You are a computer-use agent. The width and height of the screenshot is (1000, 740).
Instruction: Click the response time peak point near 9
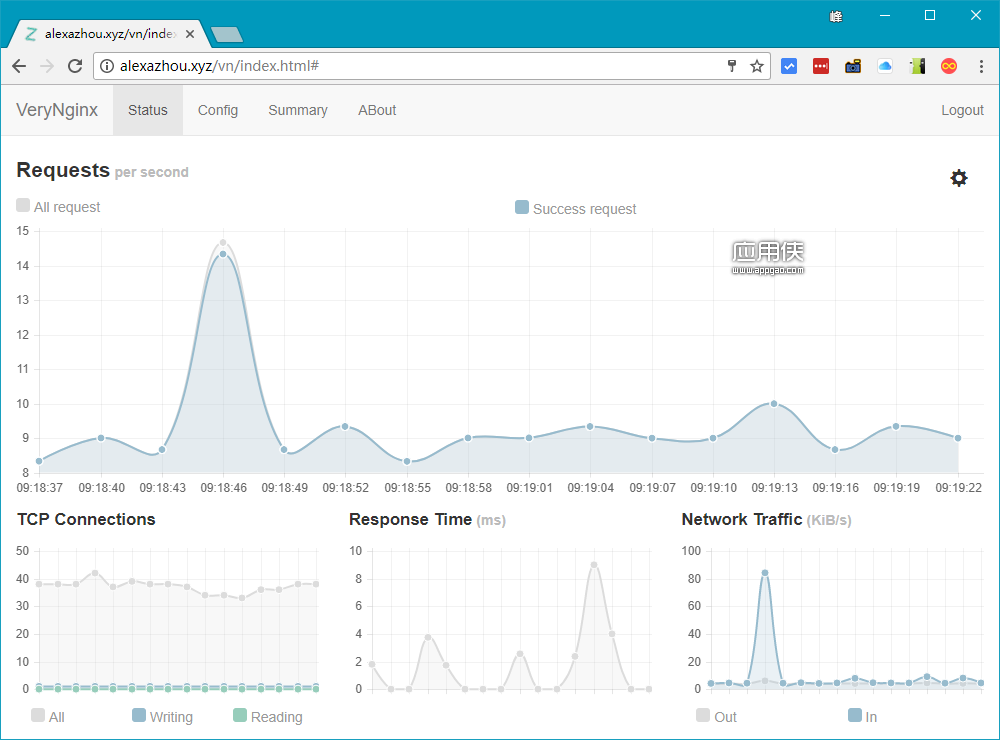(594, 565)
